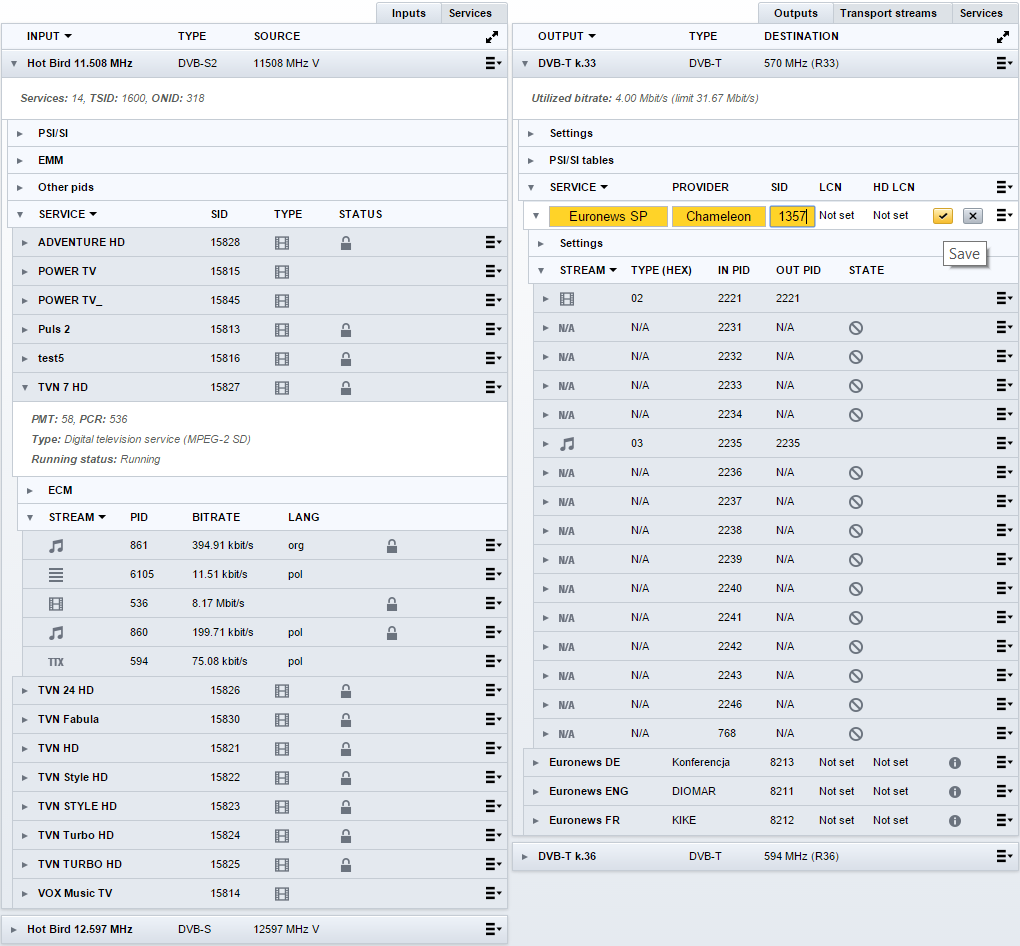
Task: Open menu for Euronews FR service
Action: (1004, 820)
